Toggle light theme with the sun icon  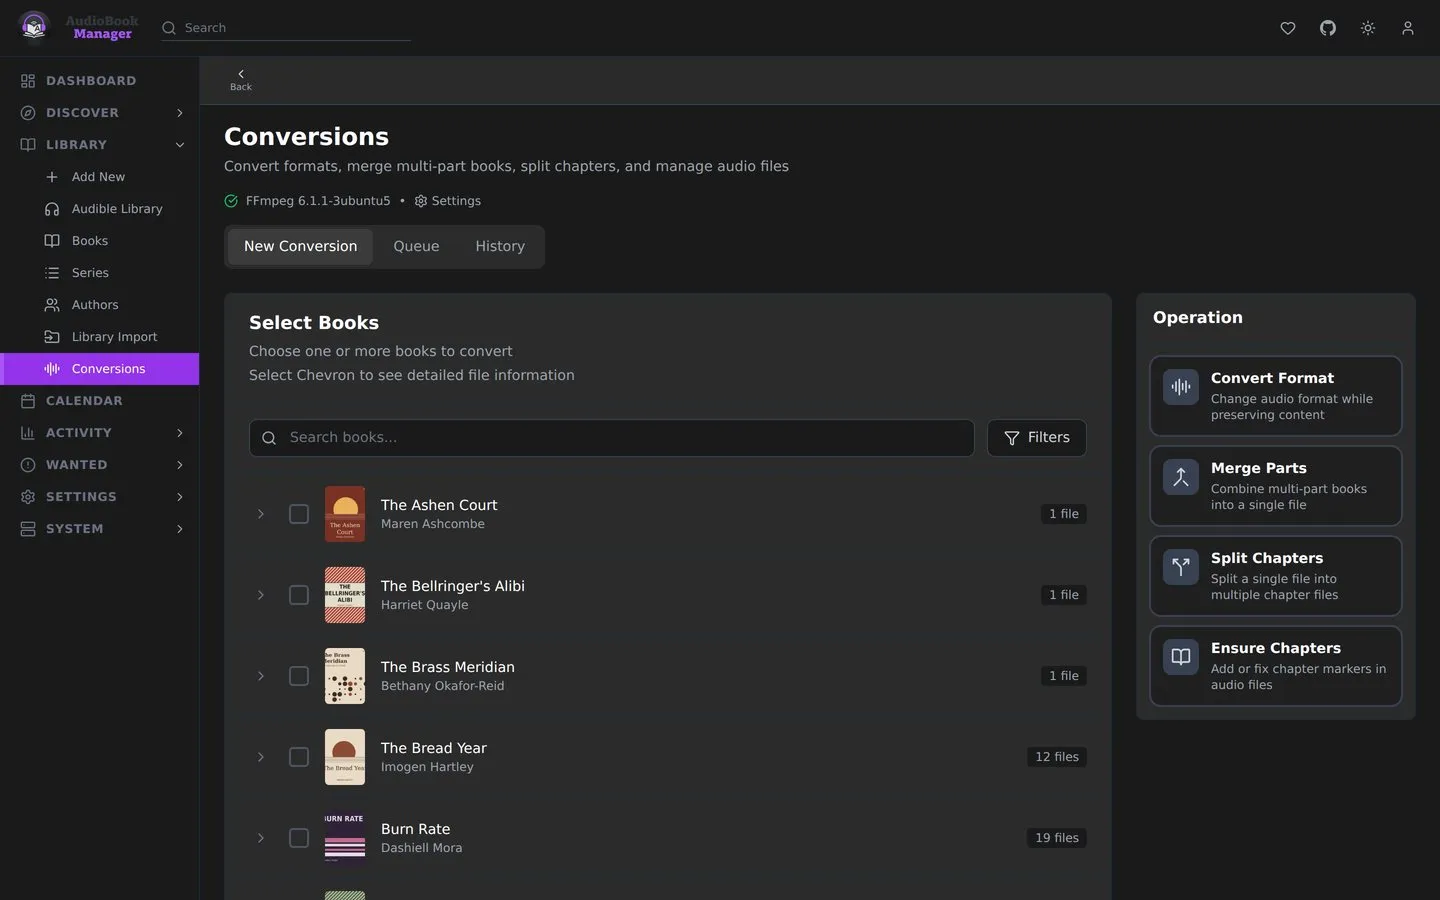coord(1368,28)
